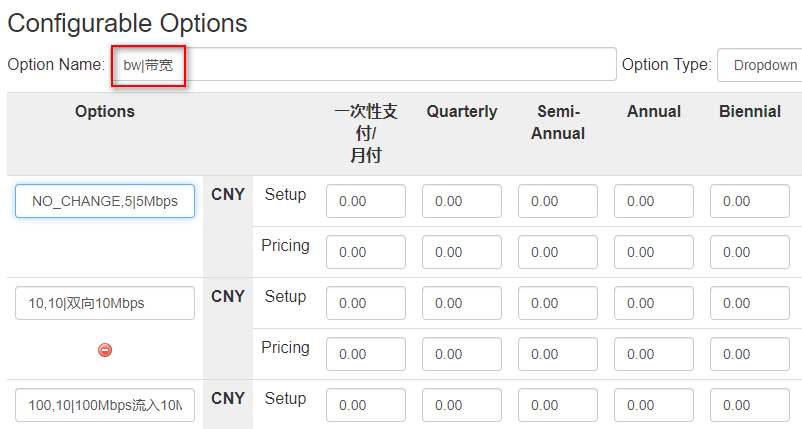Click the 10,10|双向10Mbps option field
The height and width of the screenshot is (429, 802).
(x=105, y=303)
